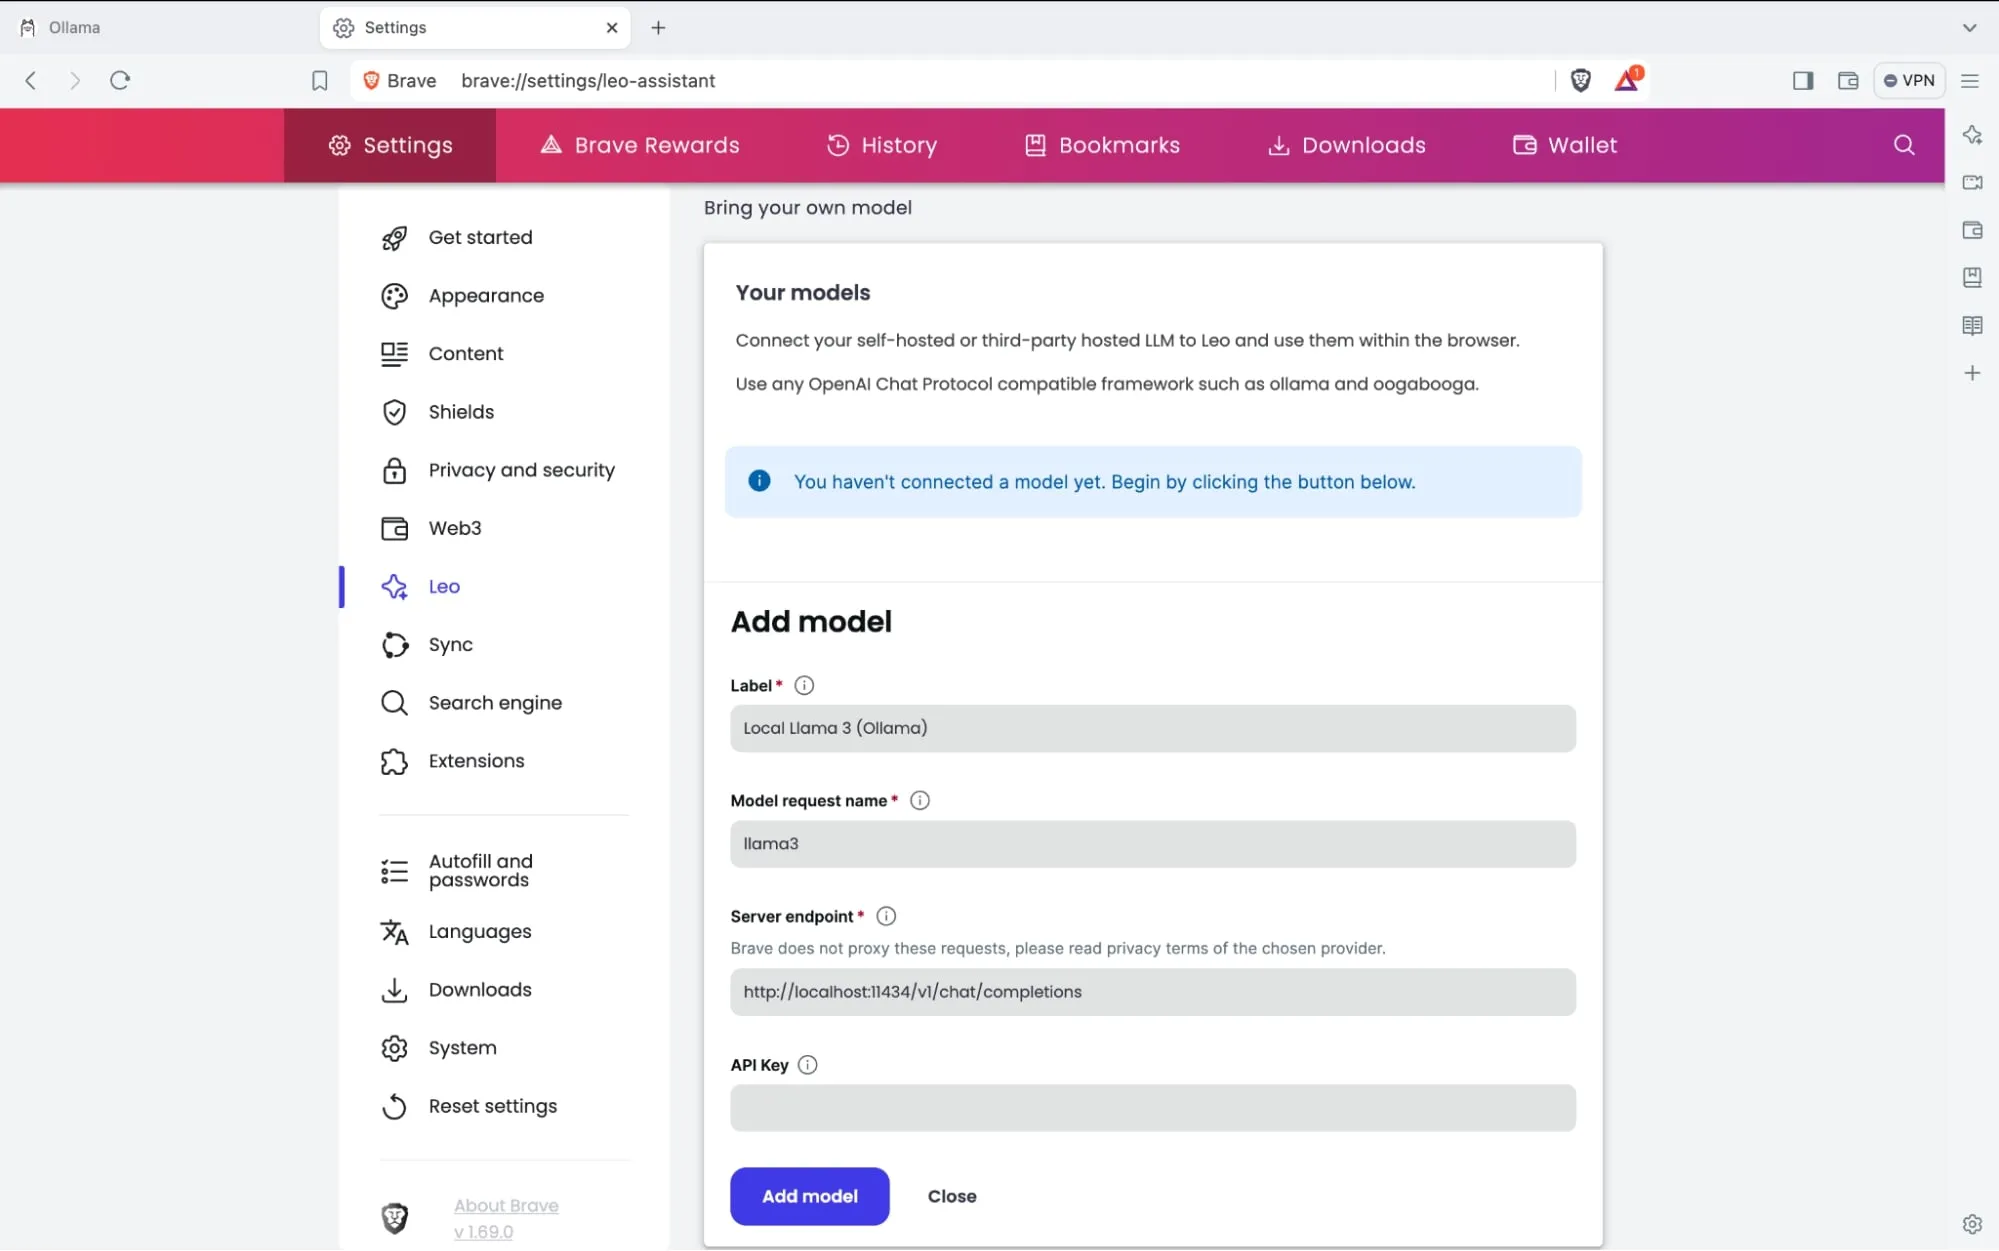Click Add model button to save configuration

(x=809, y=1195)
